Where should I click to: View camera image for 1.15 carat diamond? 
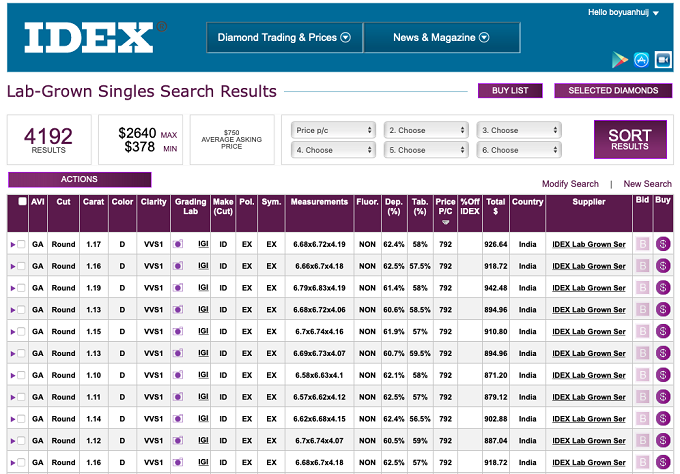[178, 332]
